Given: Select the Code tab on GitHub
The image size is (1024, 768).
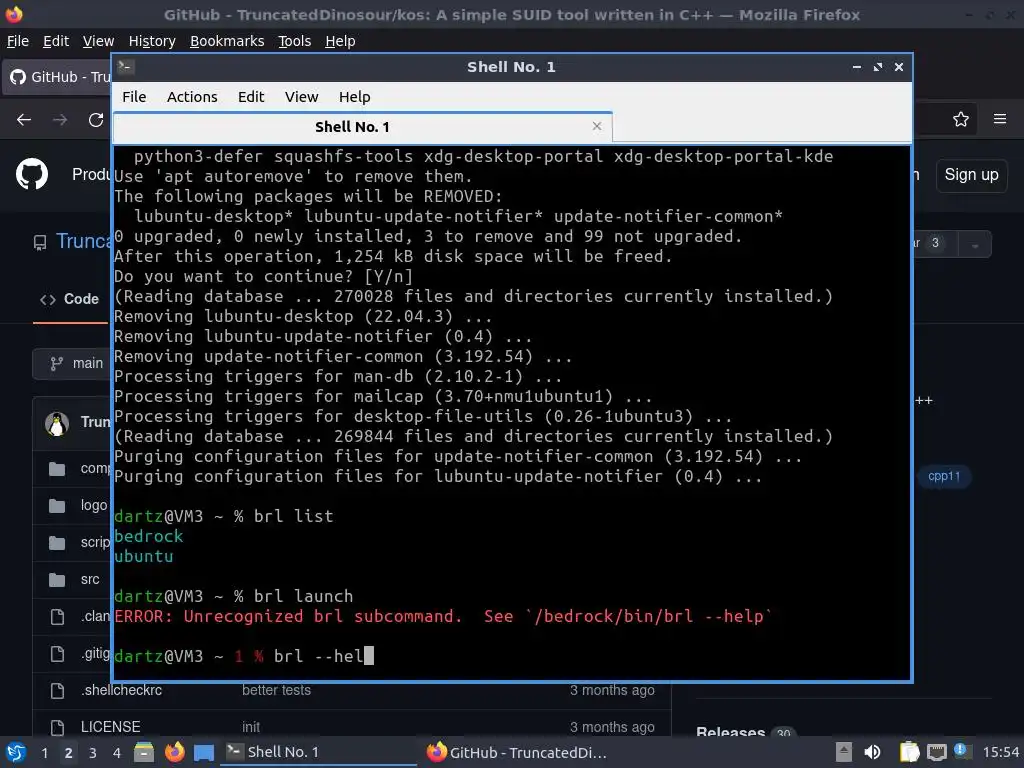Looking at the screenshot, I should coord(69,299).
